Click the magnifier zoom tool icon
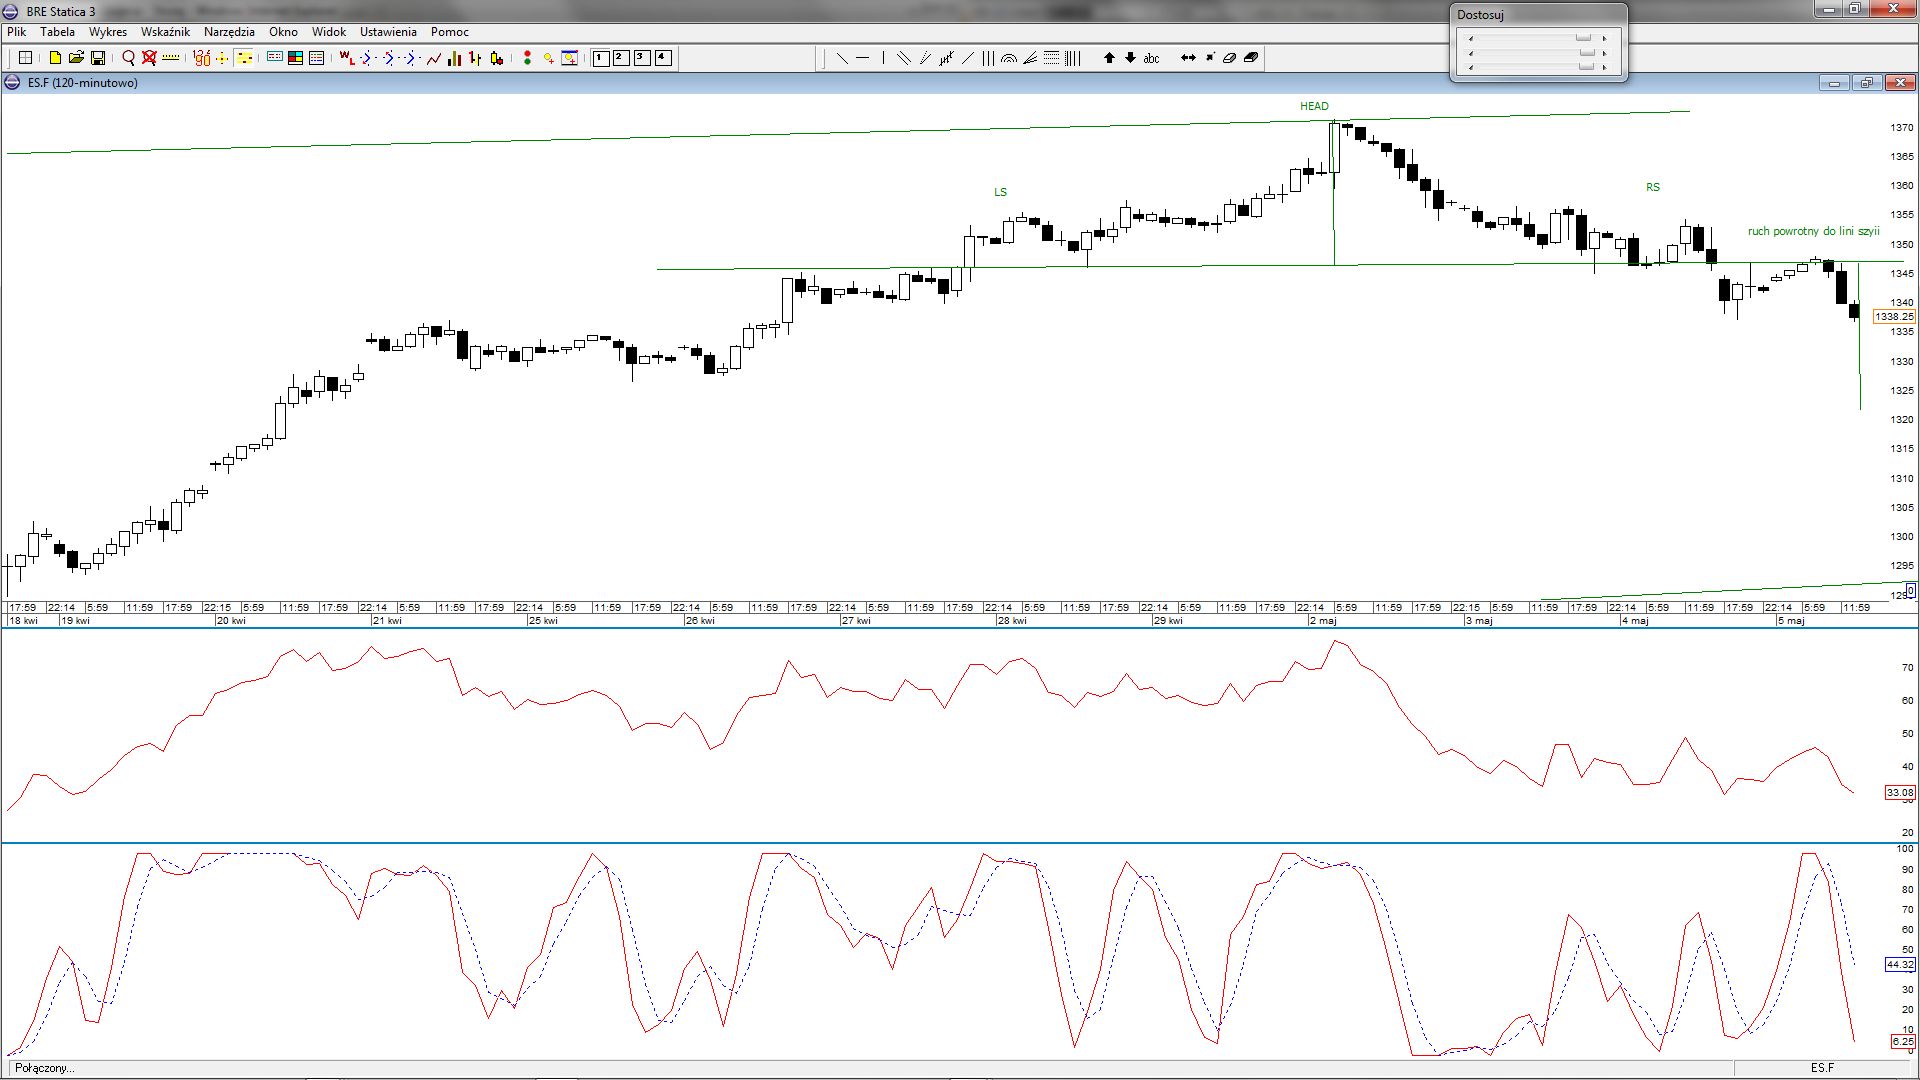Image resolution: width=1920 pixels, height=1080 pixels. click(128, 58)
